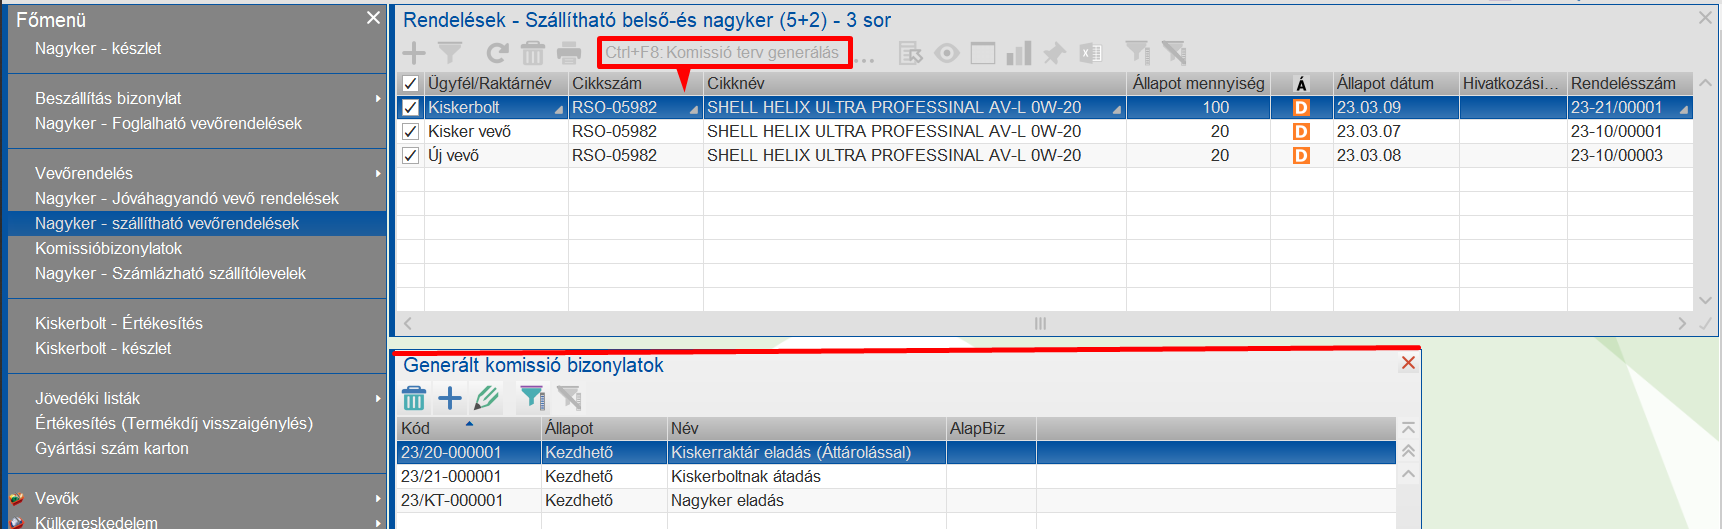Sort by Állapot dátum column header
The image size is (1722, 529).
(1396, 83)
